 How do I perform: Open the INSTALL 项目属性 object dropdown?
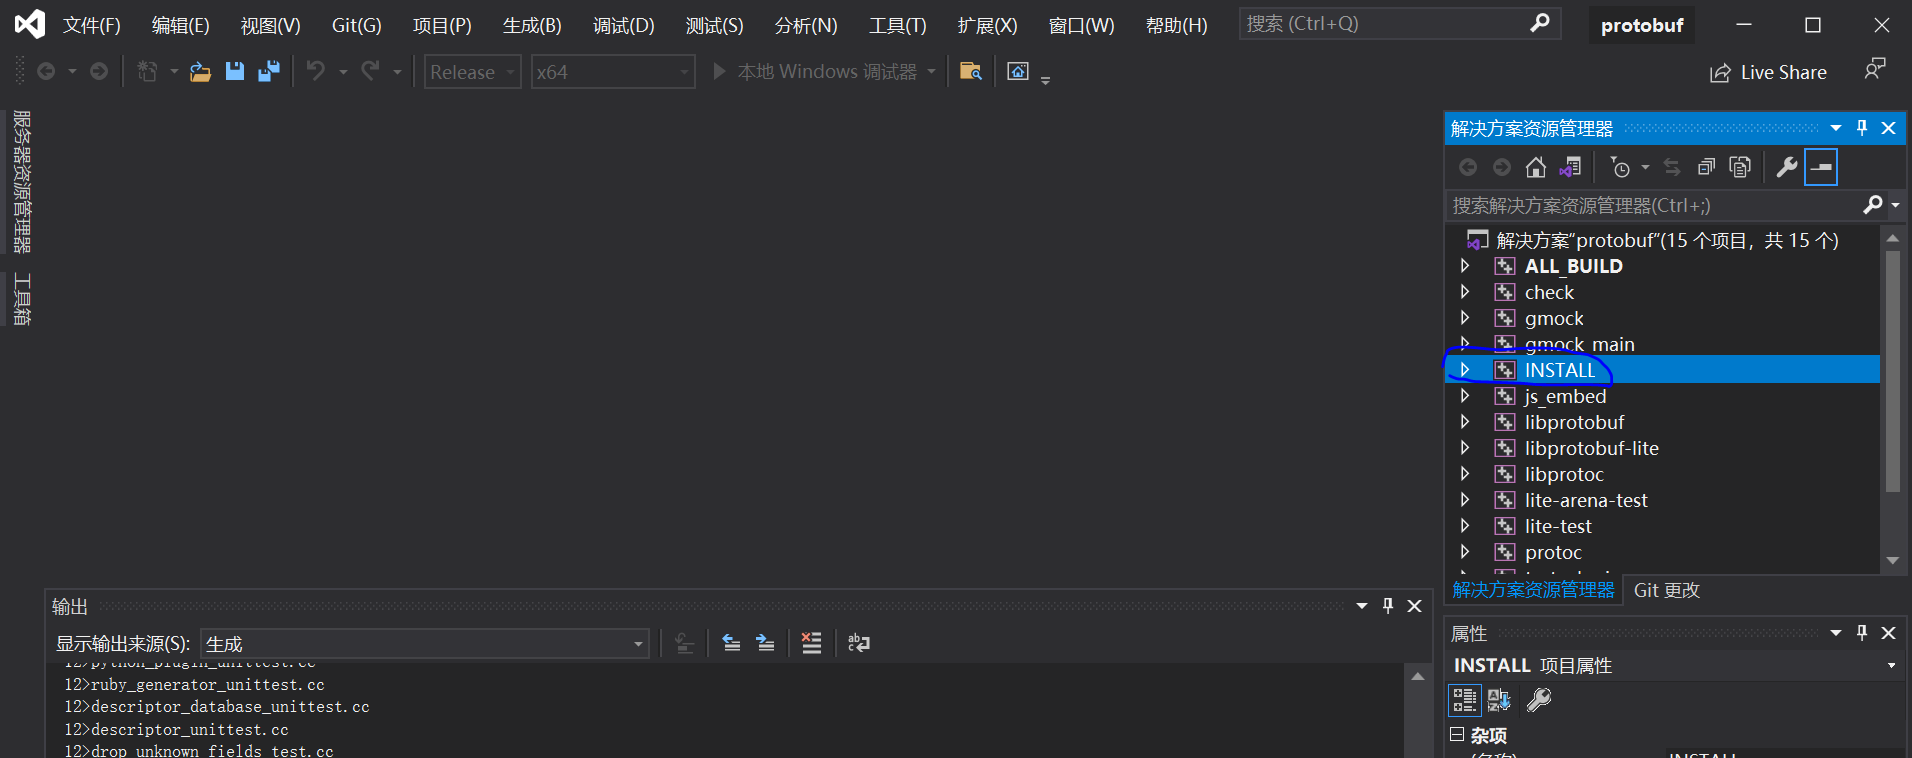click(x=1891, y=666)
